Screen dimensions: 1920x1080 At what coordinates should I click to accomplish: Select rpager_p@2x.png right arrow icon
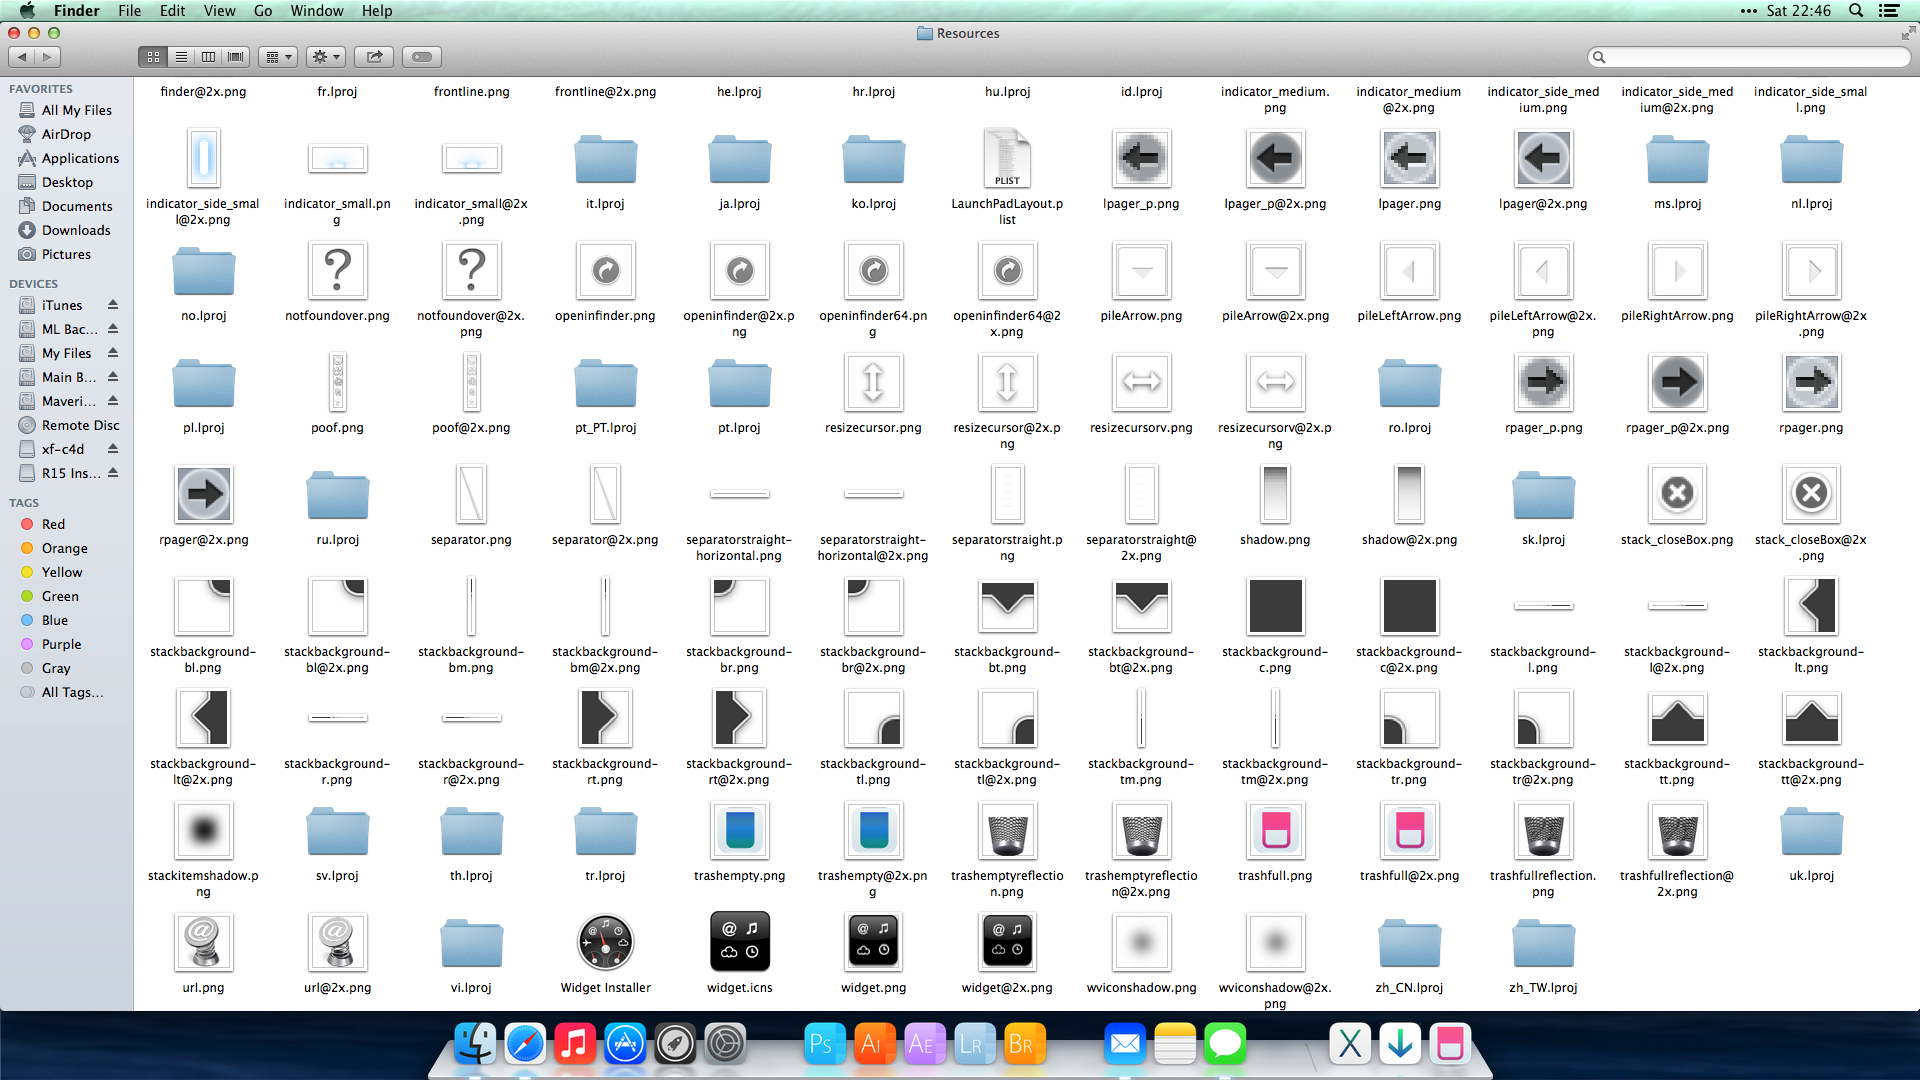(1677, 382)
